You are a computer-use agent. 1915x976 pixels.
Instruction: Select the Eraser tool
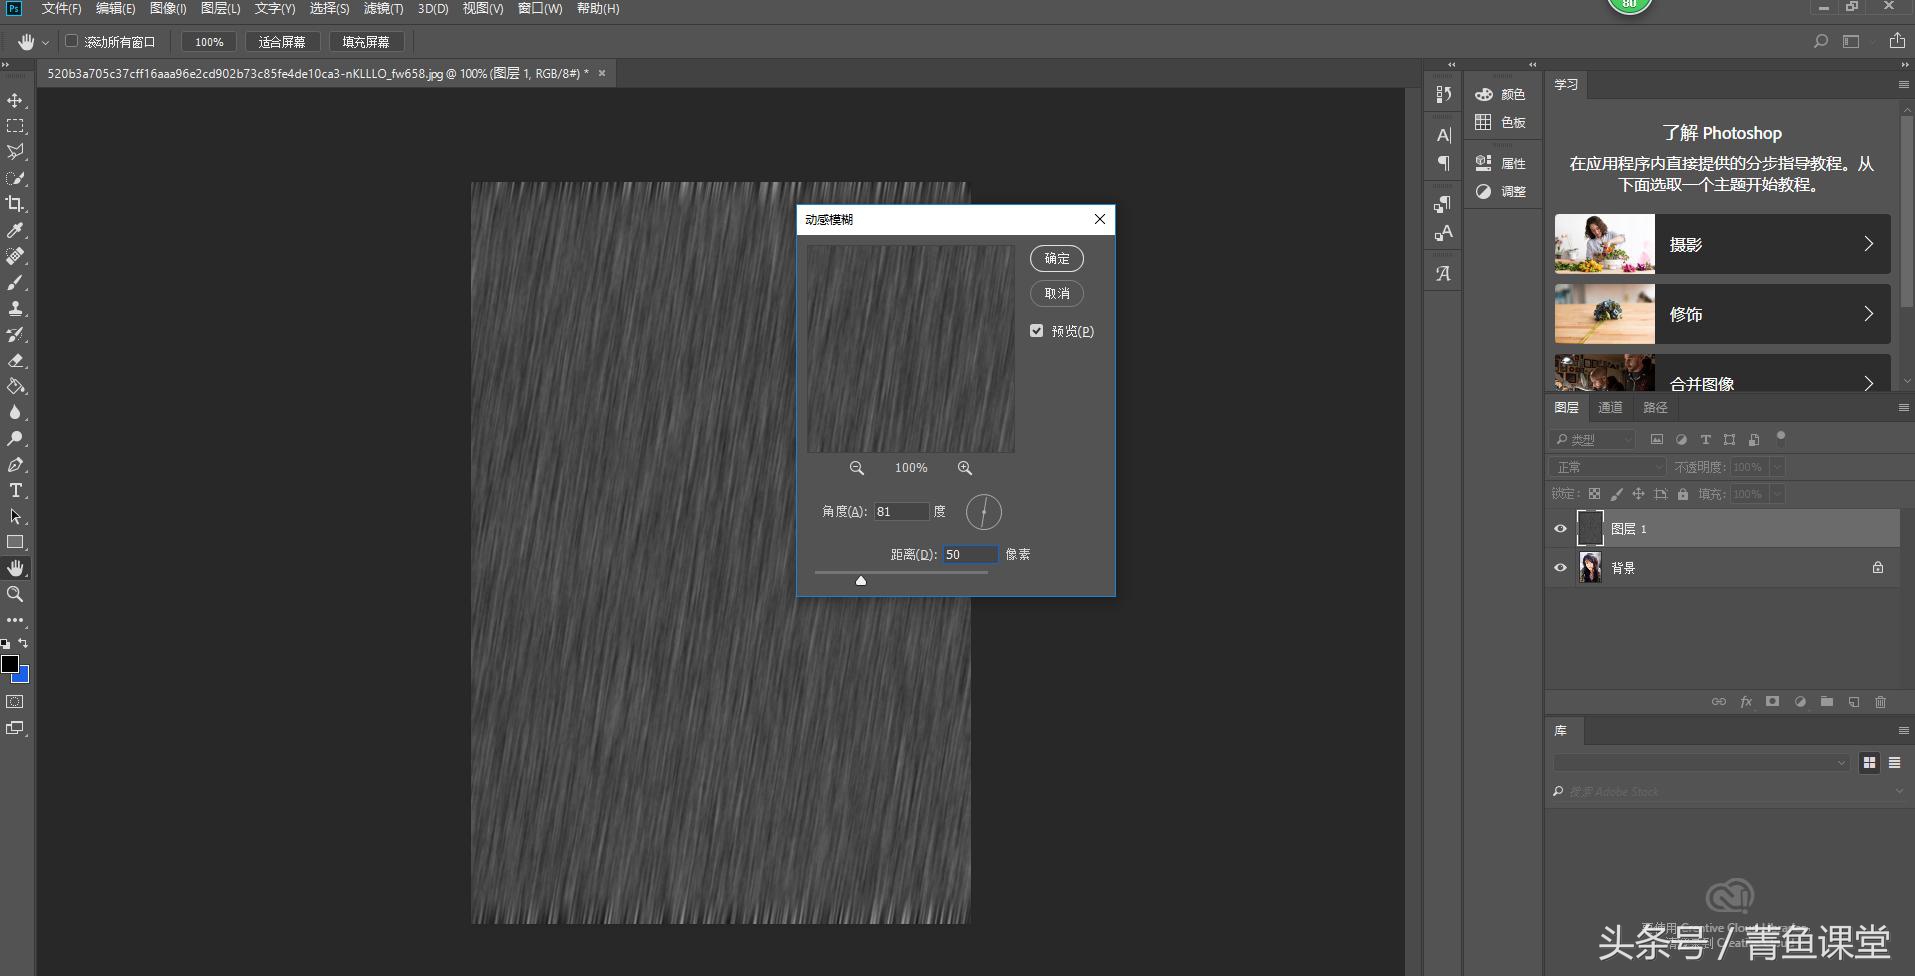(15, 361)
